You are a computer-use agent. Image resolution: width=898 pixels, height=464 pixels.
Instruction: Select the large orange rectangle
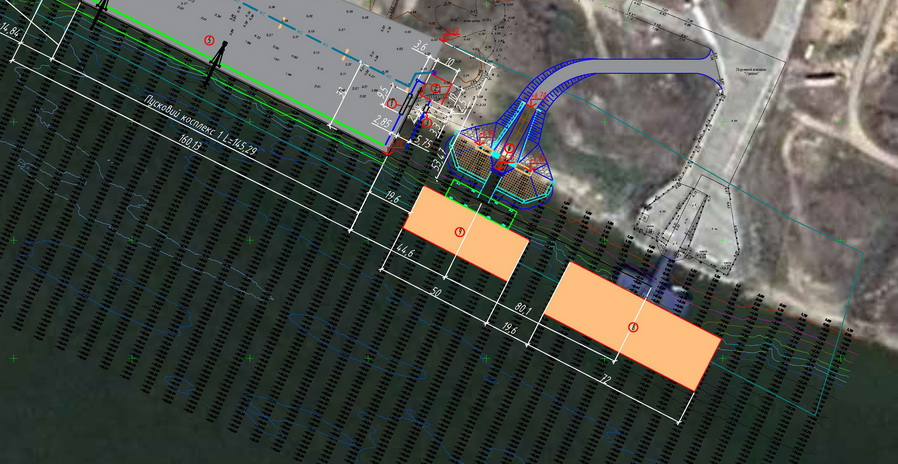point(632,327)
